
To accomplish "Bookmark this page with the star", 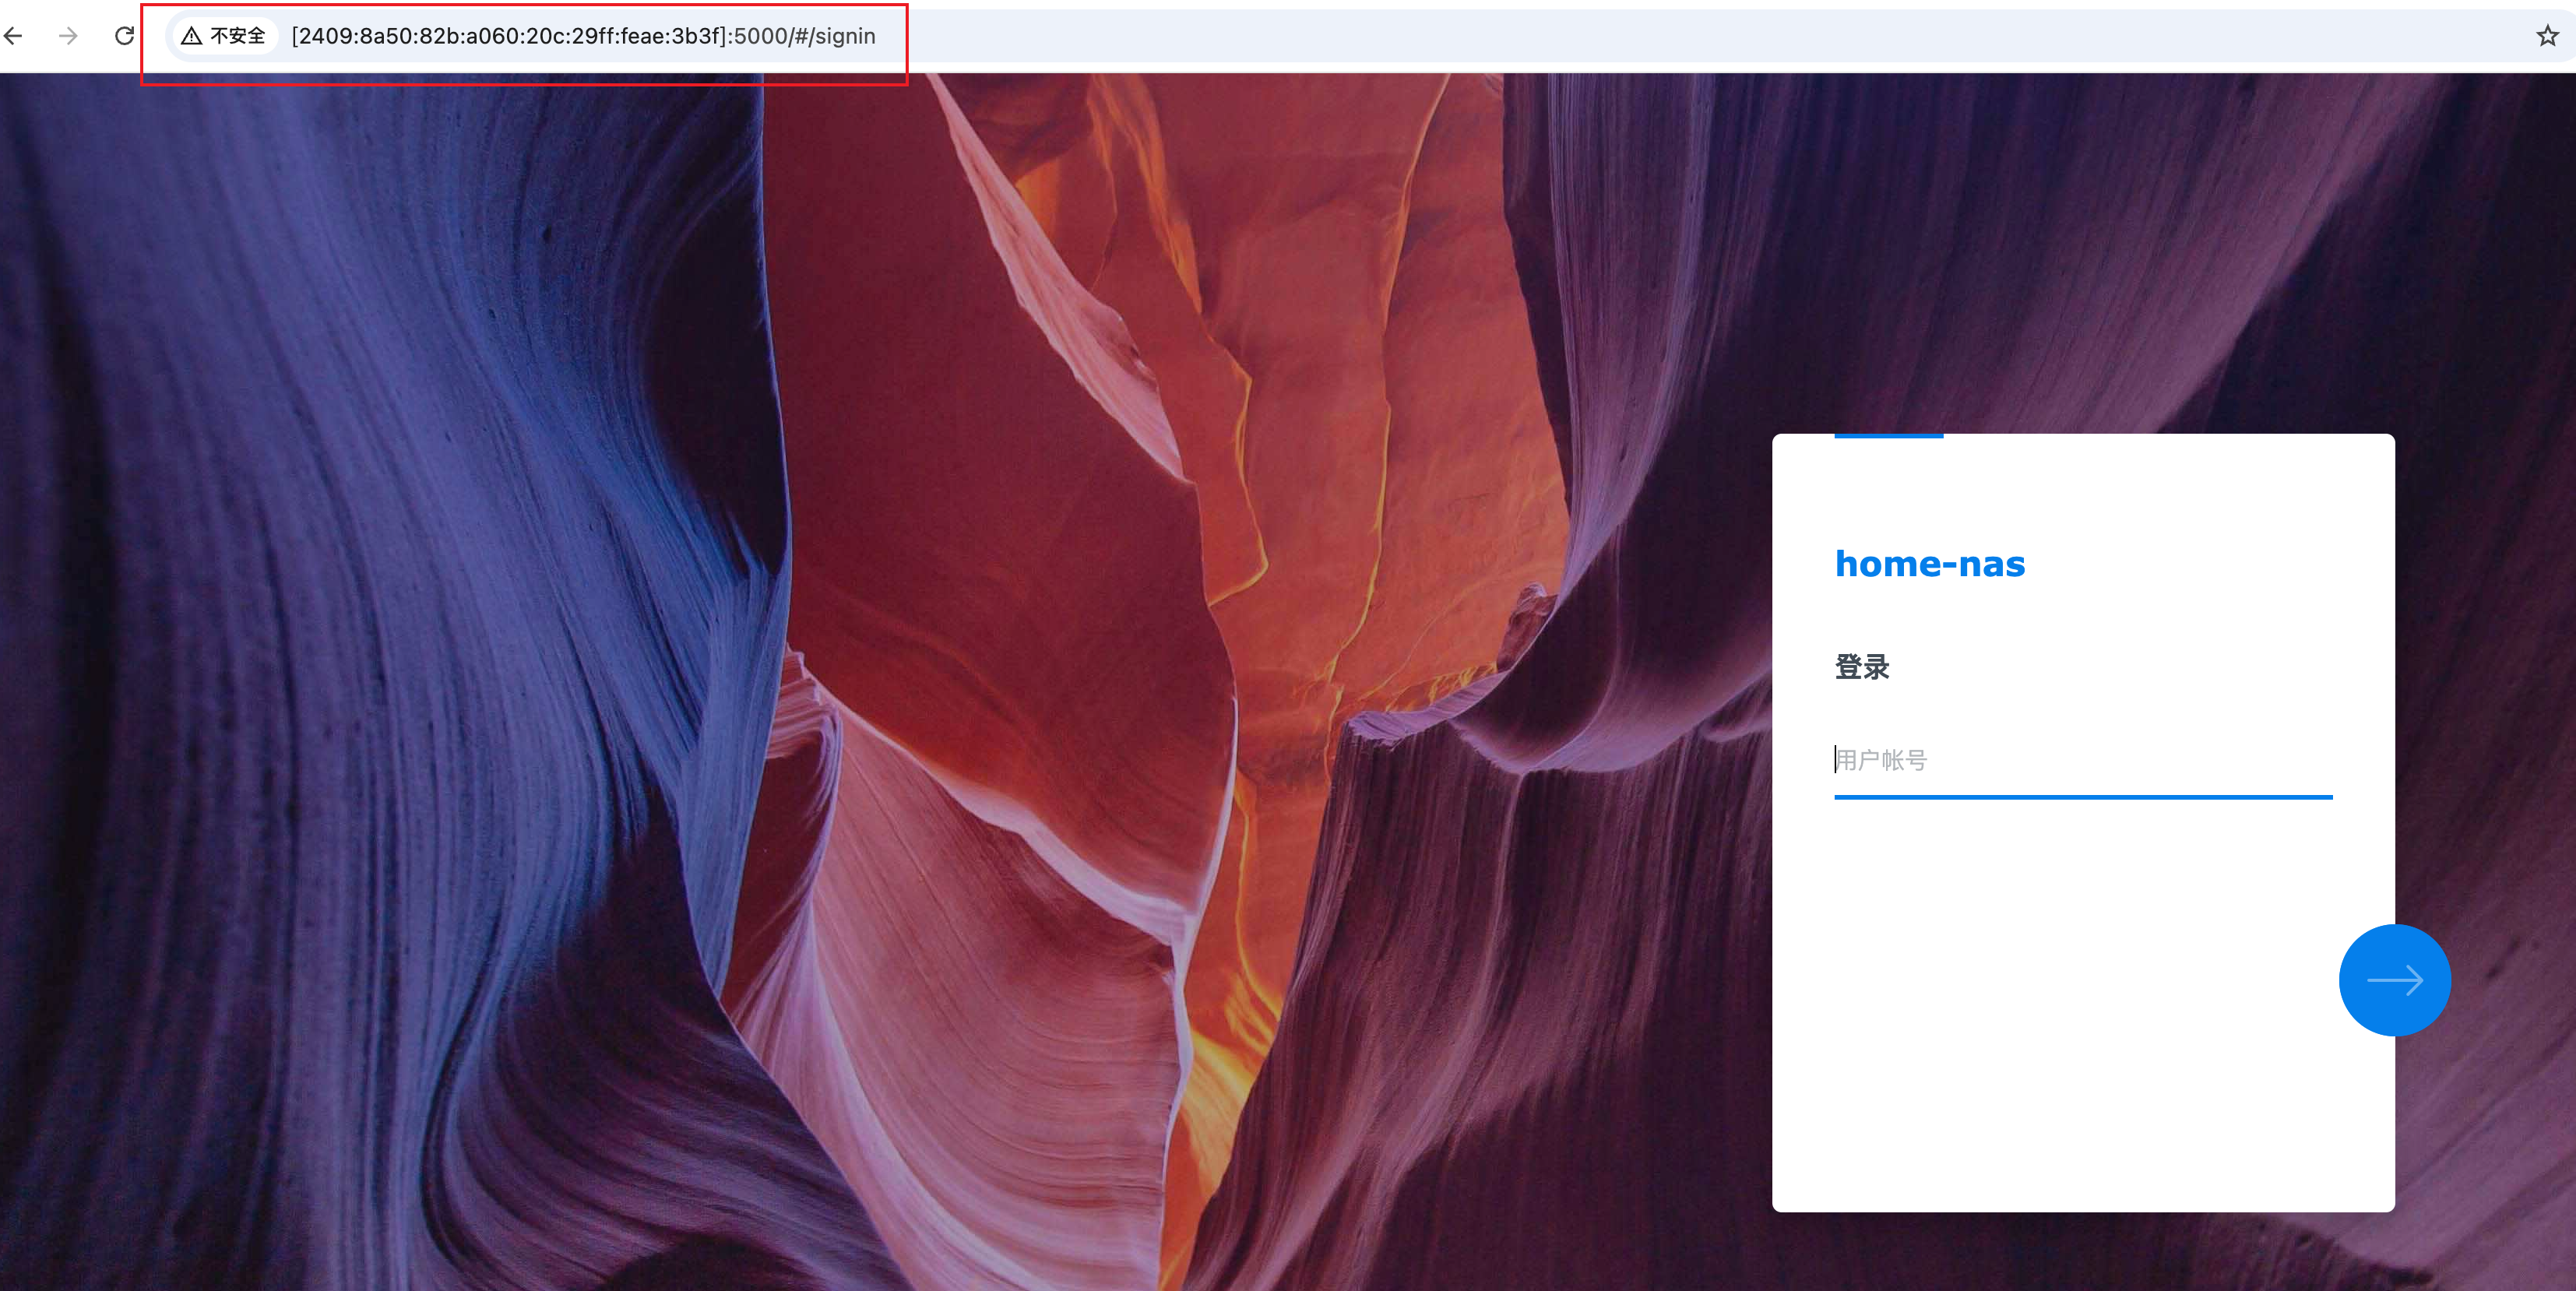I will pos(2547,36).
